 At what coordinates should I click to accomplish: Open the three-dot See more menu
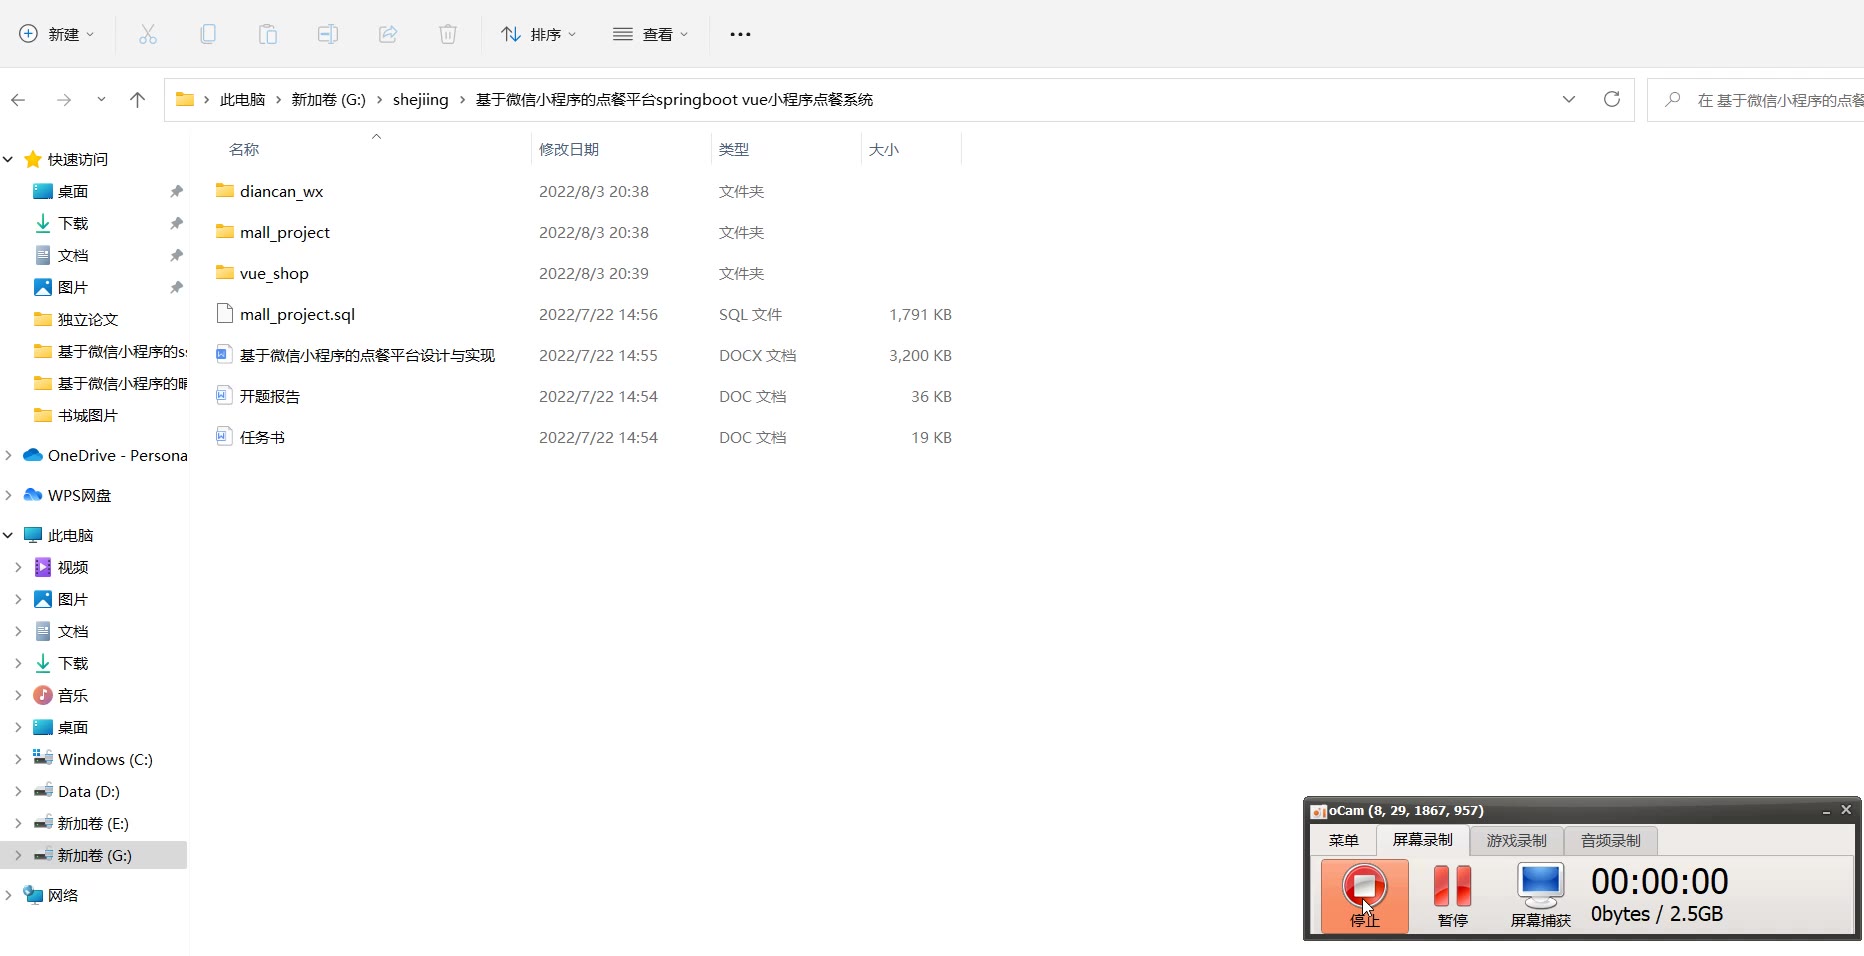[740, 34]
